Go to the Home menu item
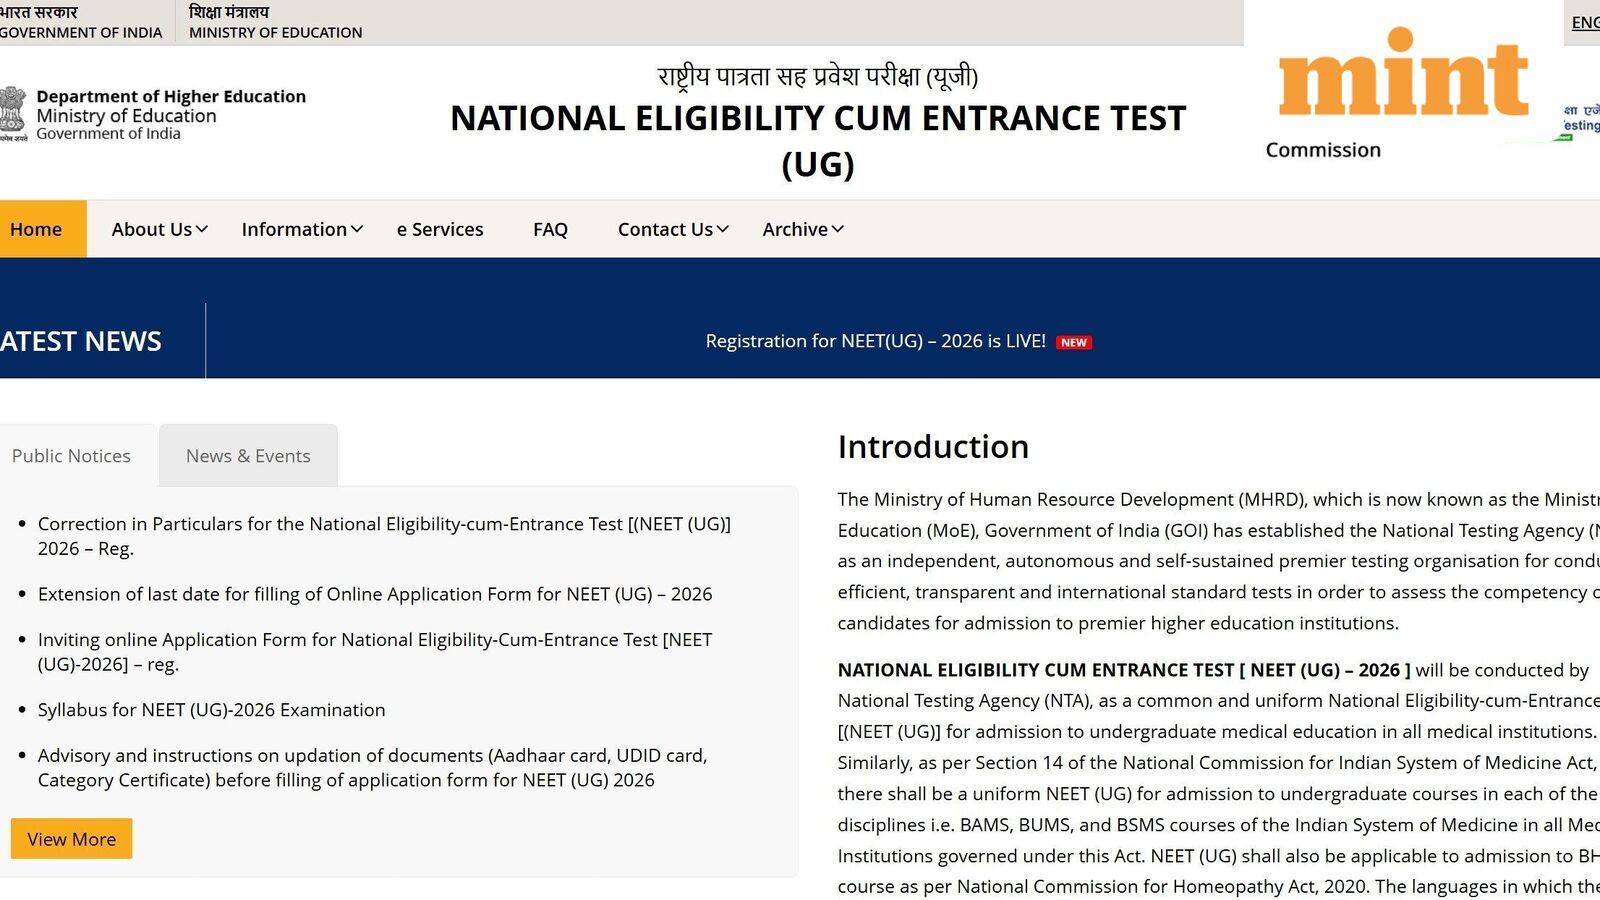The image size is (1600, 900). click(x=36, y=229)
